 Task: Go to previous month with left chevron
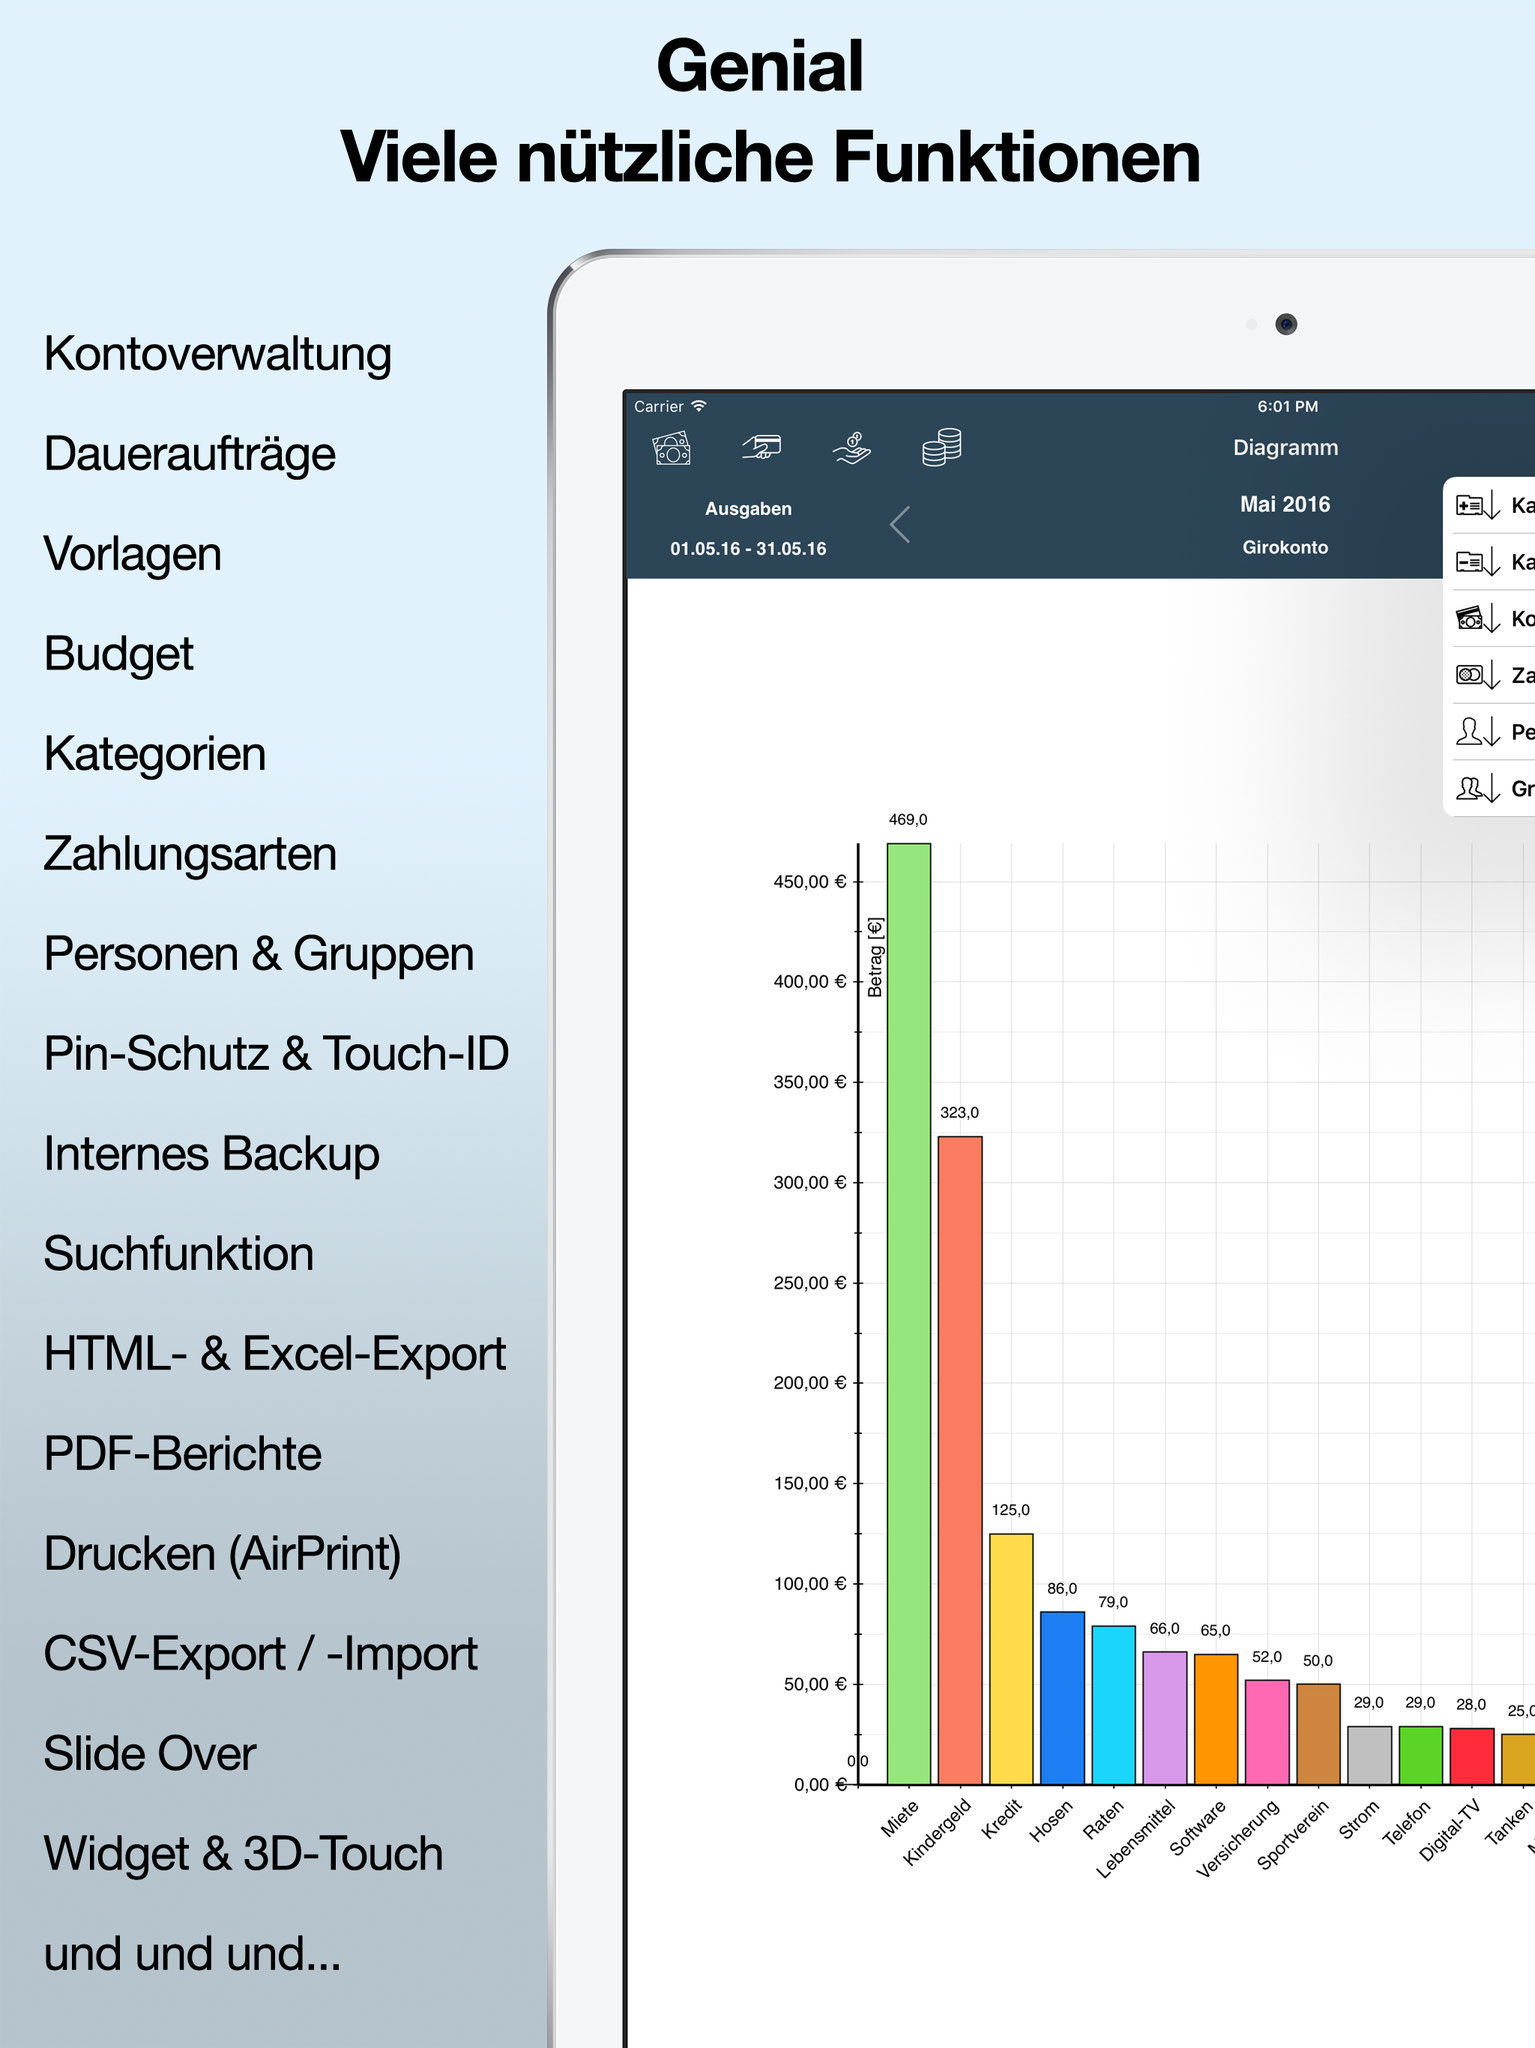point(900,524)
